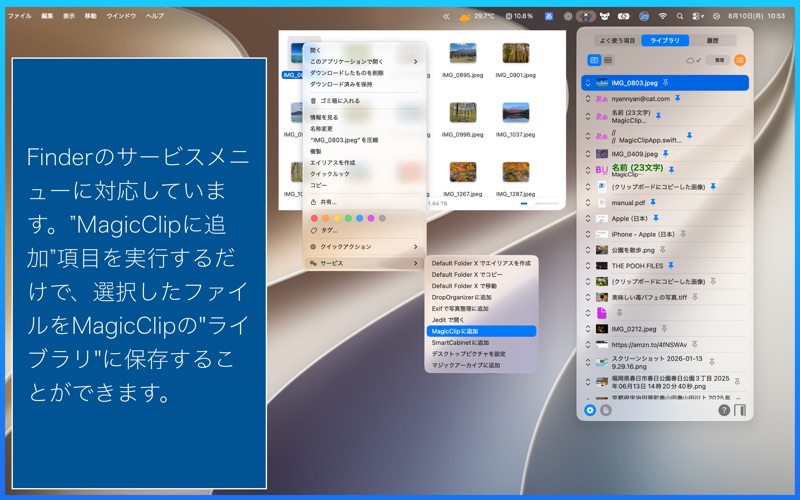Switch to the よく使う項目 tab

coord(617,40)
